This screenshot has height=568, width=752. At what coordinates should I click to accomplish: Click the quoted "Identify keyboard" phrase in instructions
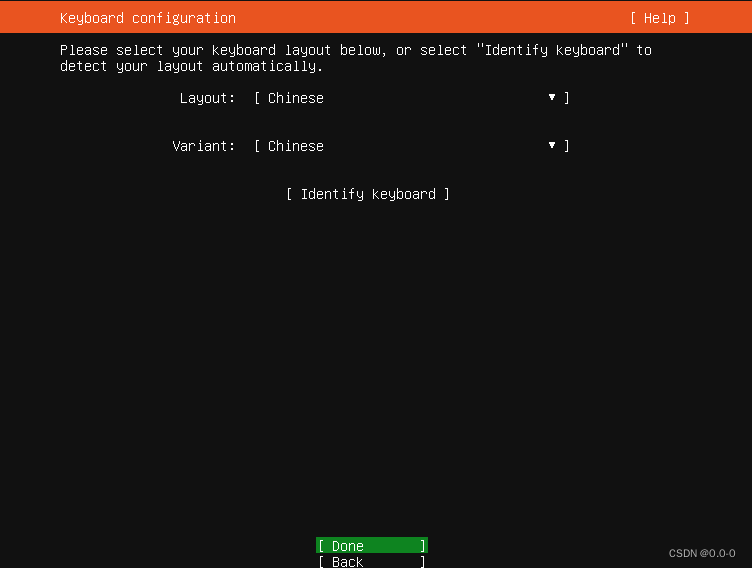(x=552, y=50)
